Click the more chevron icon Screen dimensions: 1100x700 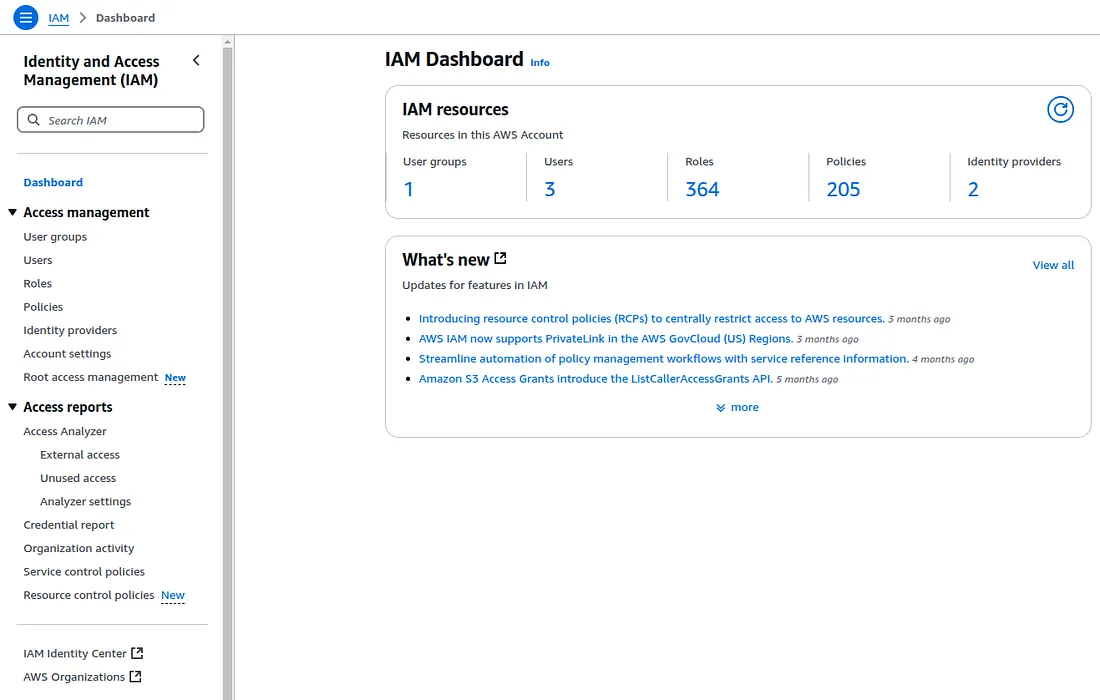[x=720, y=408]
